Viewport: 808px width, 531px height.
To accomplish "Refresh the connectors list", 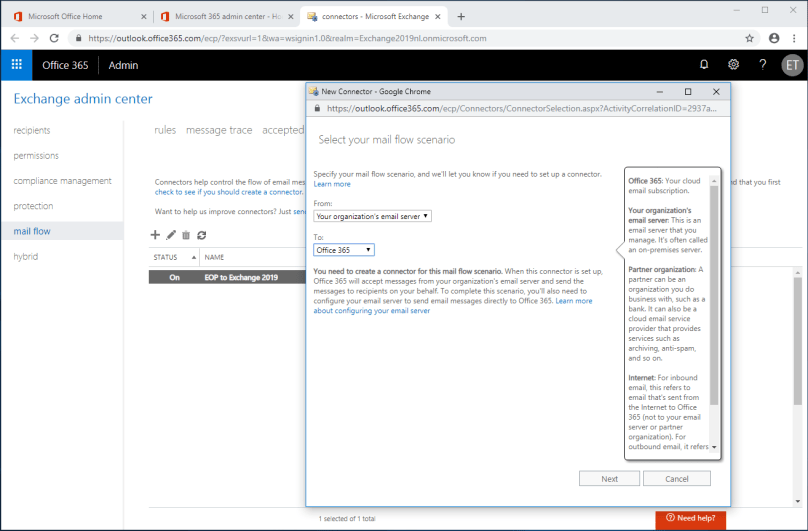I will [x=202, y=234].
